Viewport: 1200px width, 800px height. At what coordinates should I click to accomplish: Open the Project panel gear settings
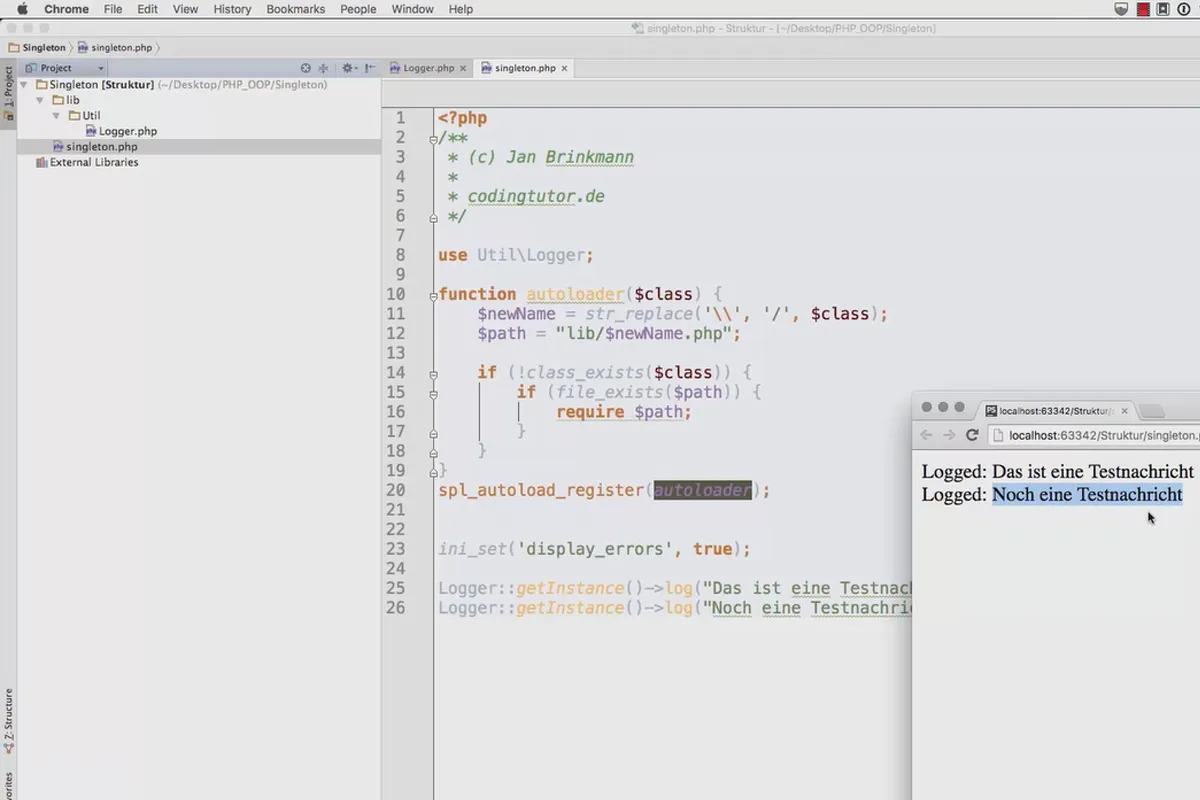coord(348,68)
